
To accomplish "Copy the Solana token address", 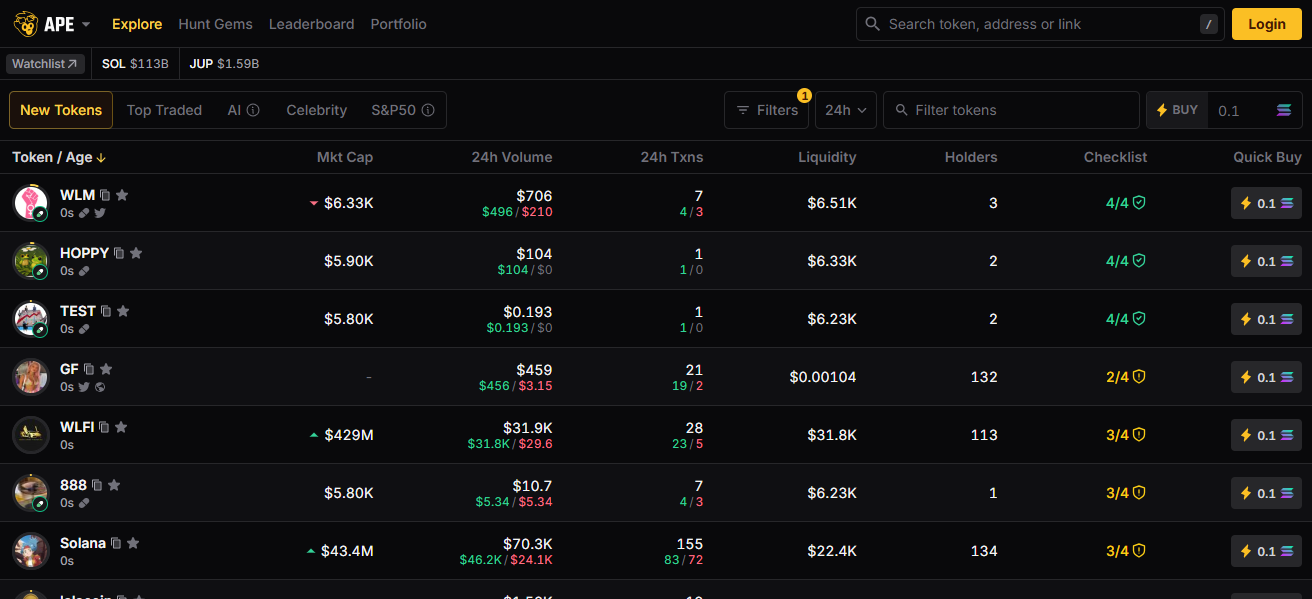I will click(116, 544).
